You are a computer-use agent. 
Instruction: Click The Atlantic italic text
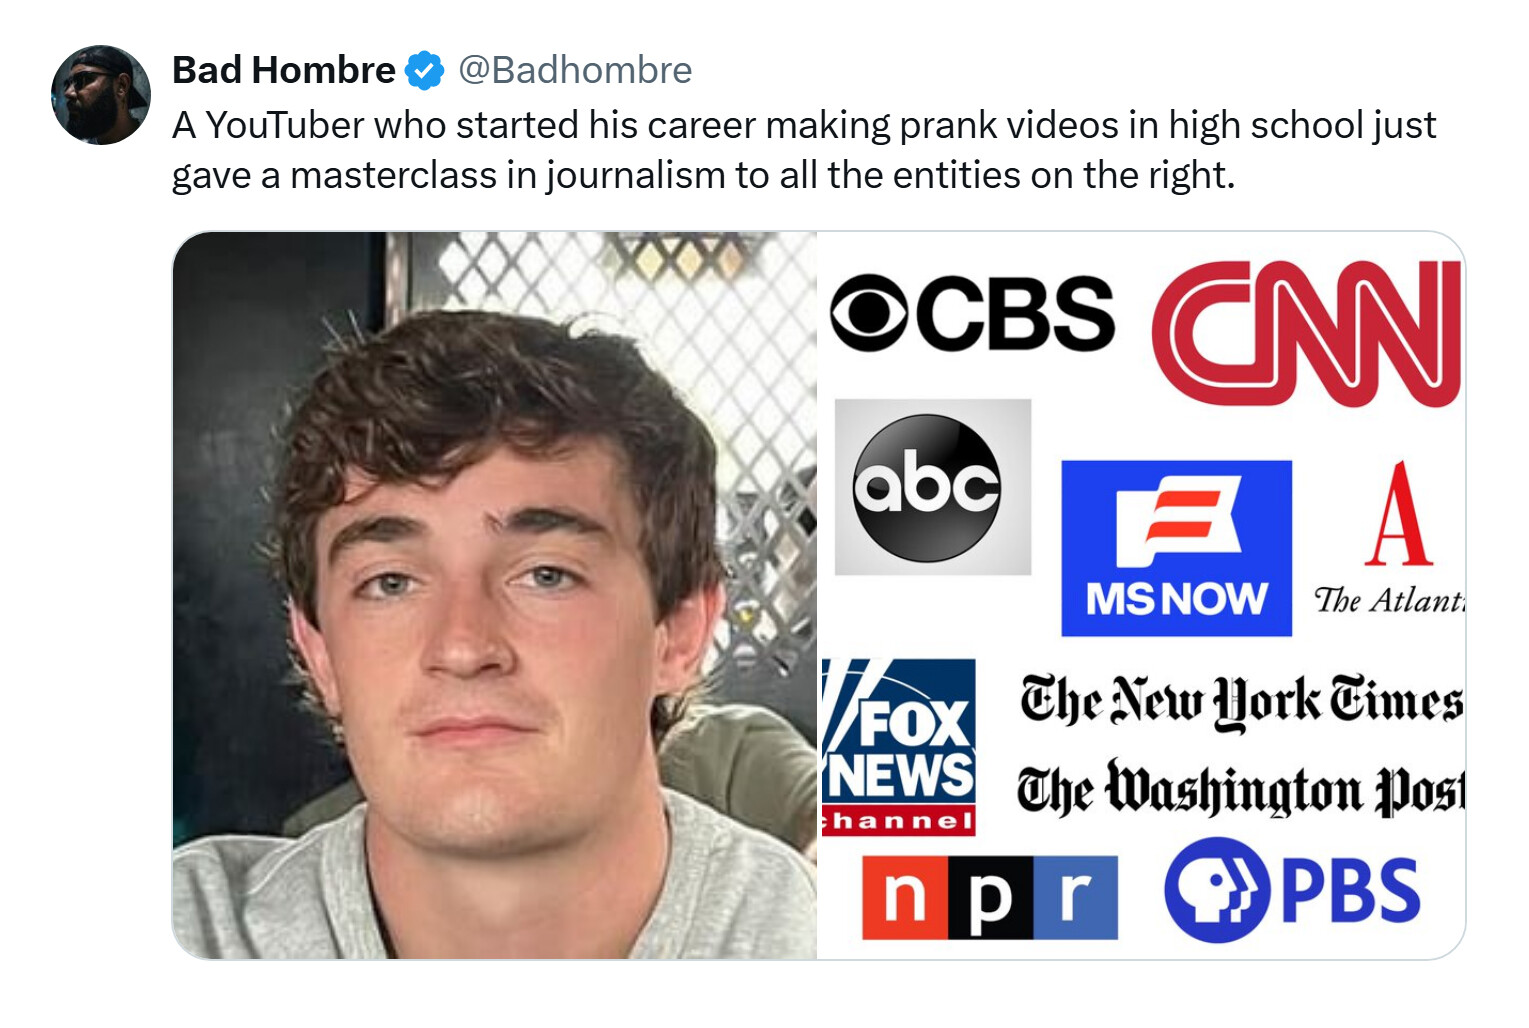(x=1389, y=600)
